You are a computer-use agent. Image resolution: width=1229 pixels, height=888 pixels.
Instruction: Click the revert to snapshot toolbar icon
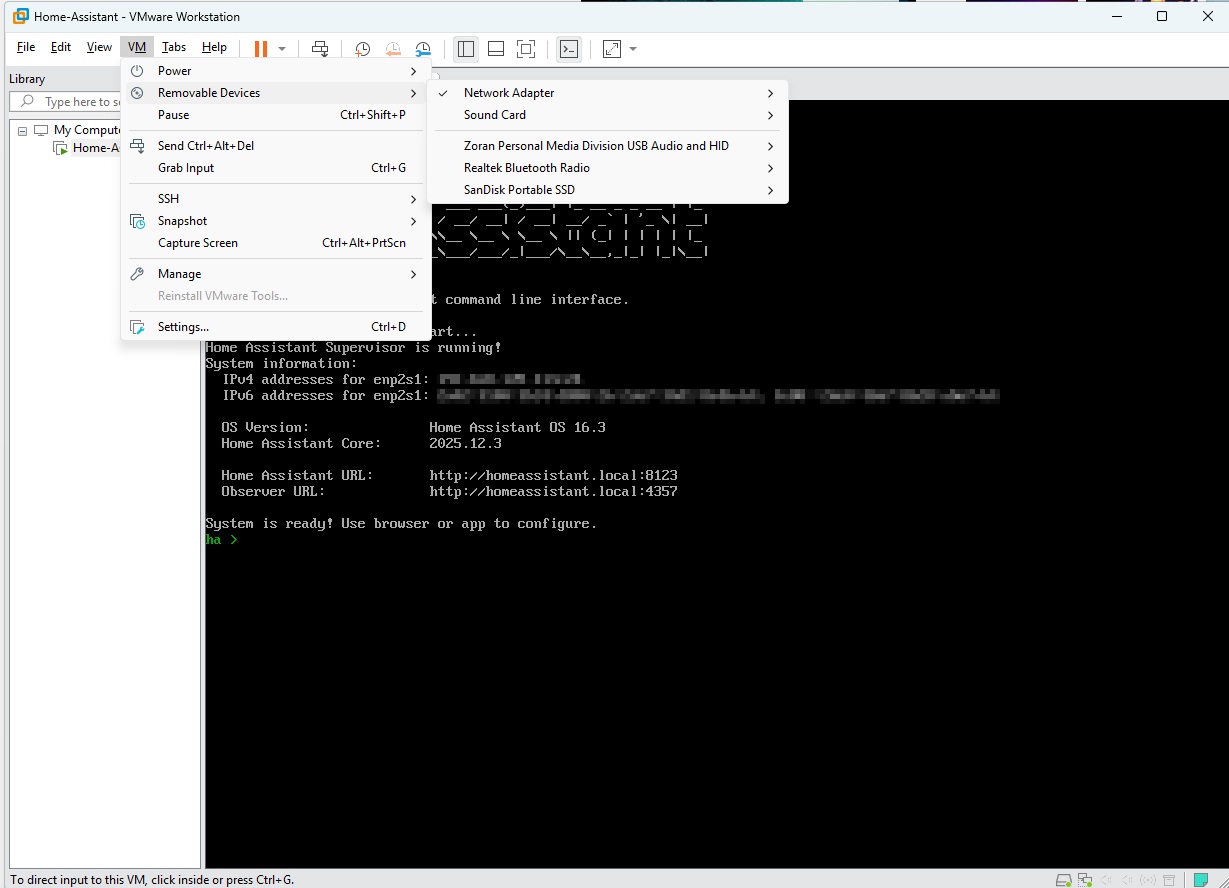(393, 48)
